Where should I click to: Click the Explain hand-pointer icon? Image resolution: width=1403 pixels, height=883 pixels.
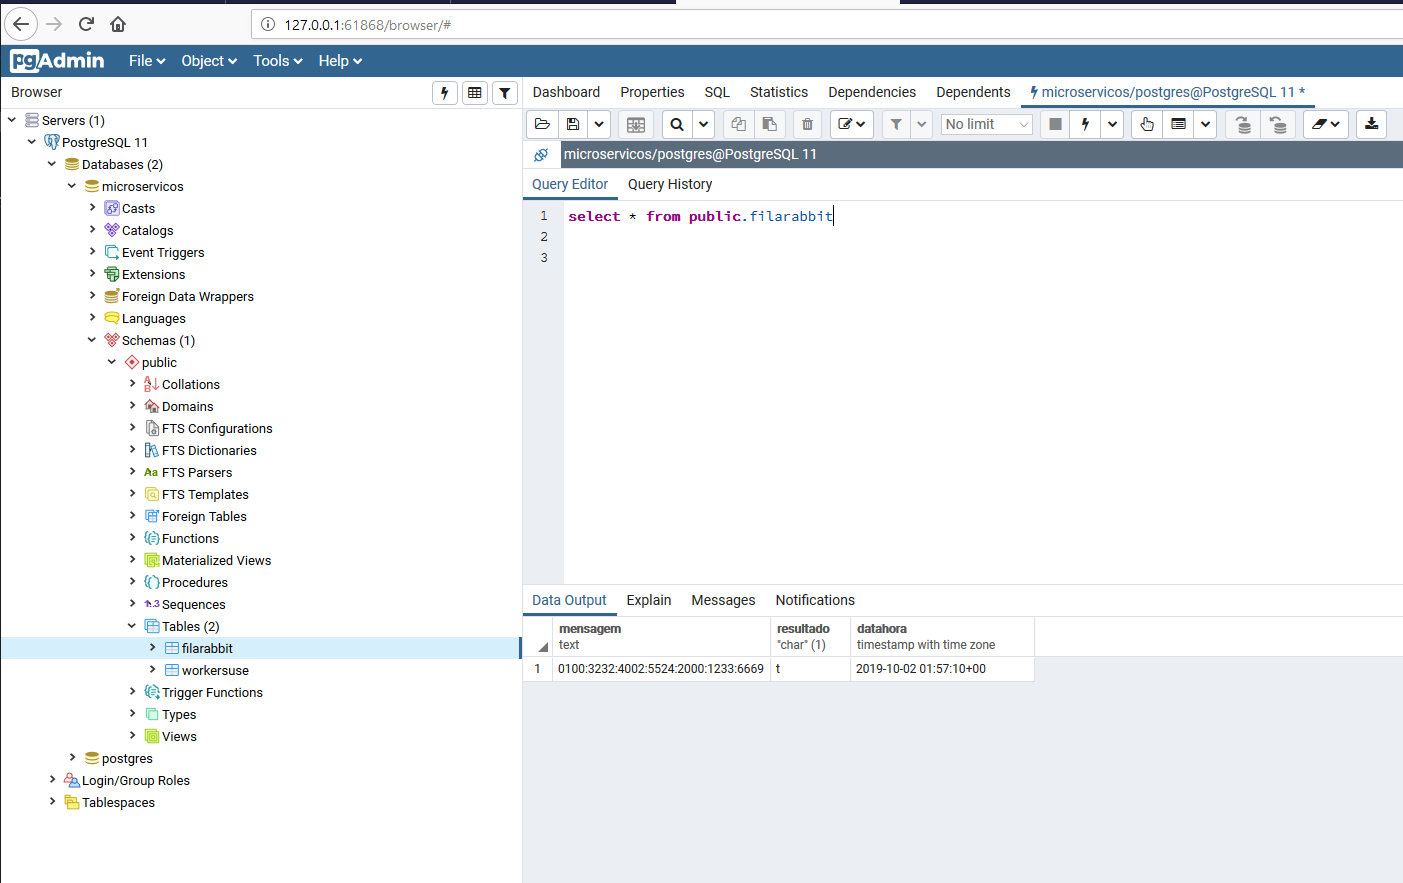[x=1147, y=124]
